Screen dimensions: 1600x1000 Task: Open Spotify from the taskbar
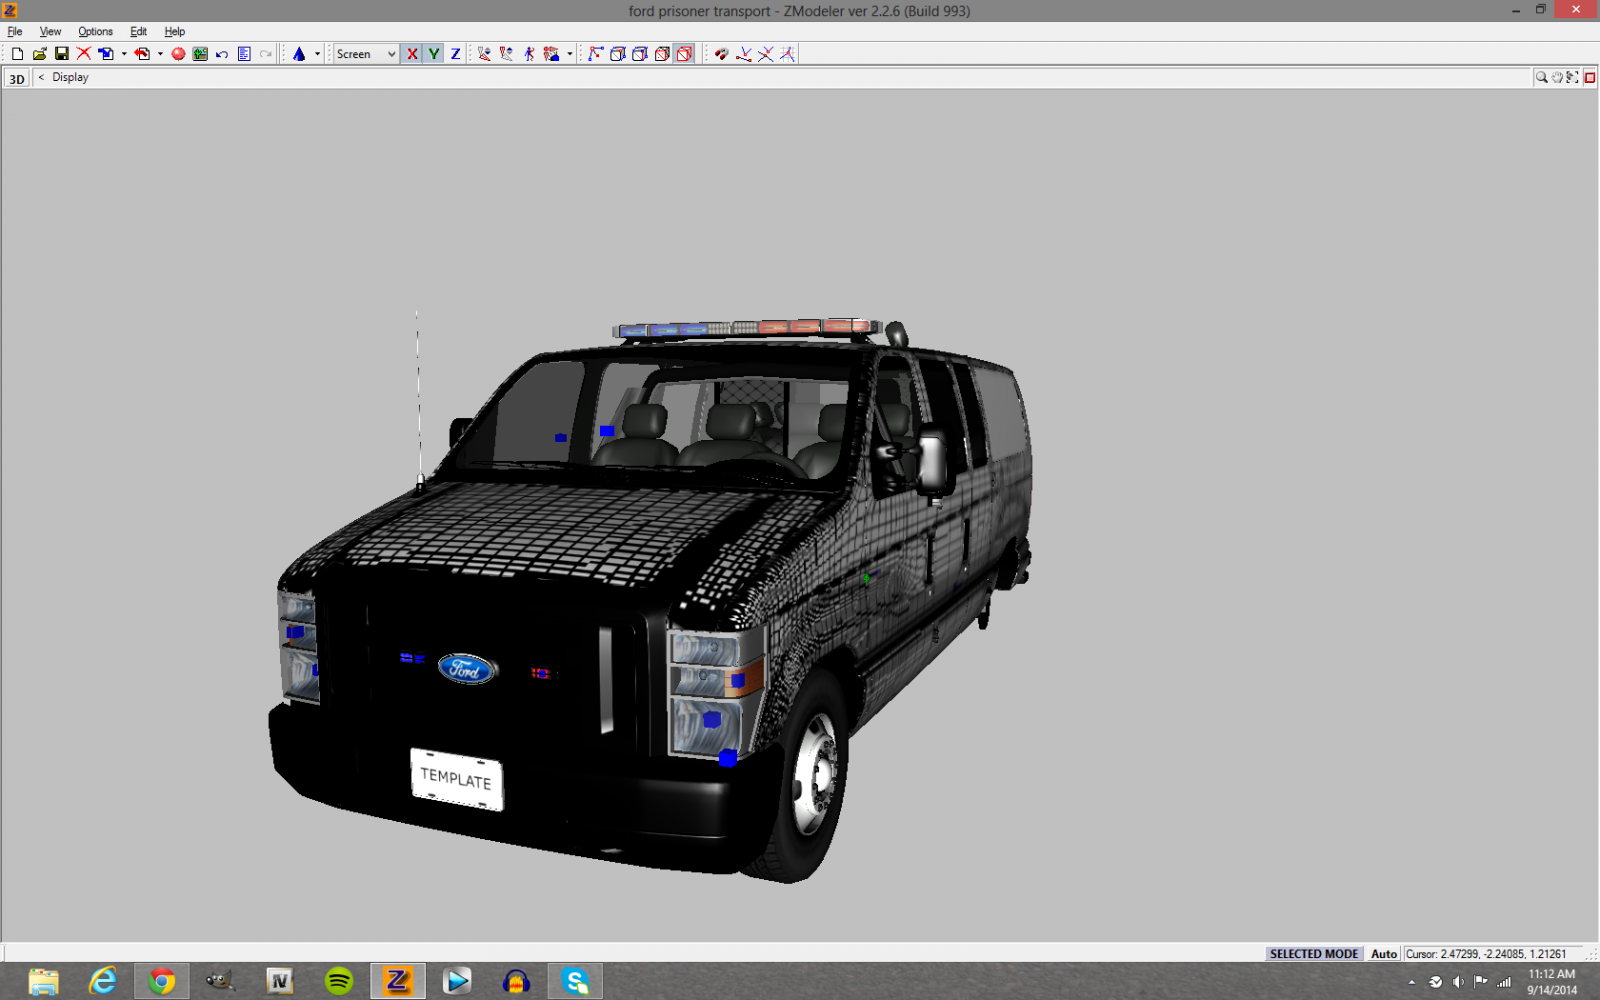[x=339, y=981]
